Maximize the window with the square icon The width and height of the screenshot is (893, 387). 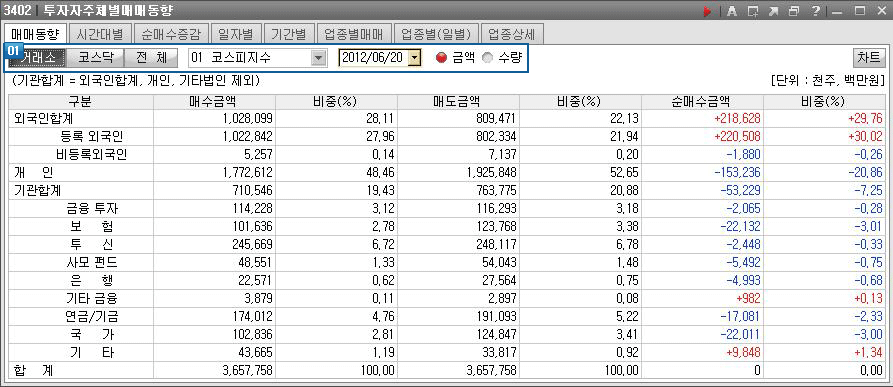click(860, 11)
